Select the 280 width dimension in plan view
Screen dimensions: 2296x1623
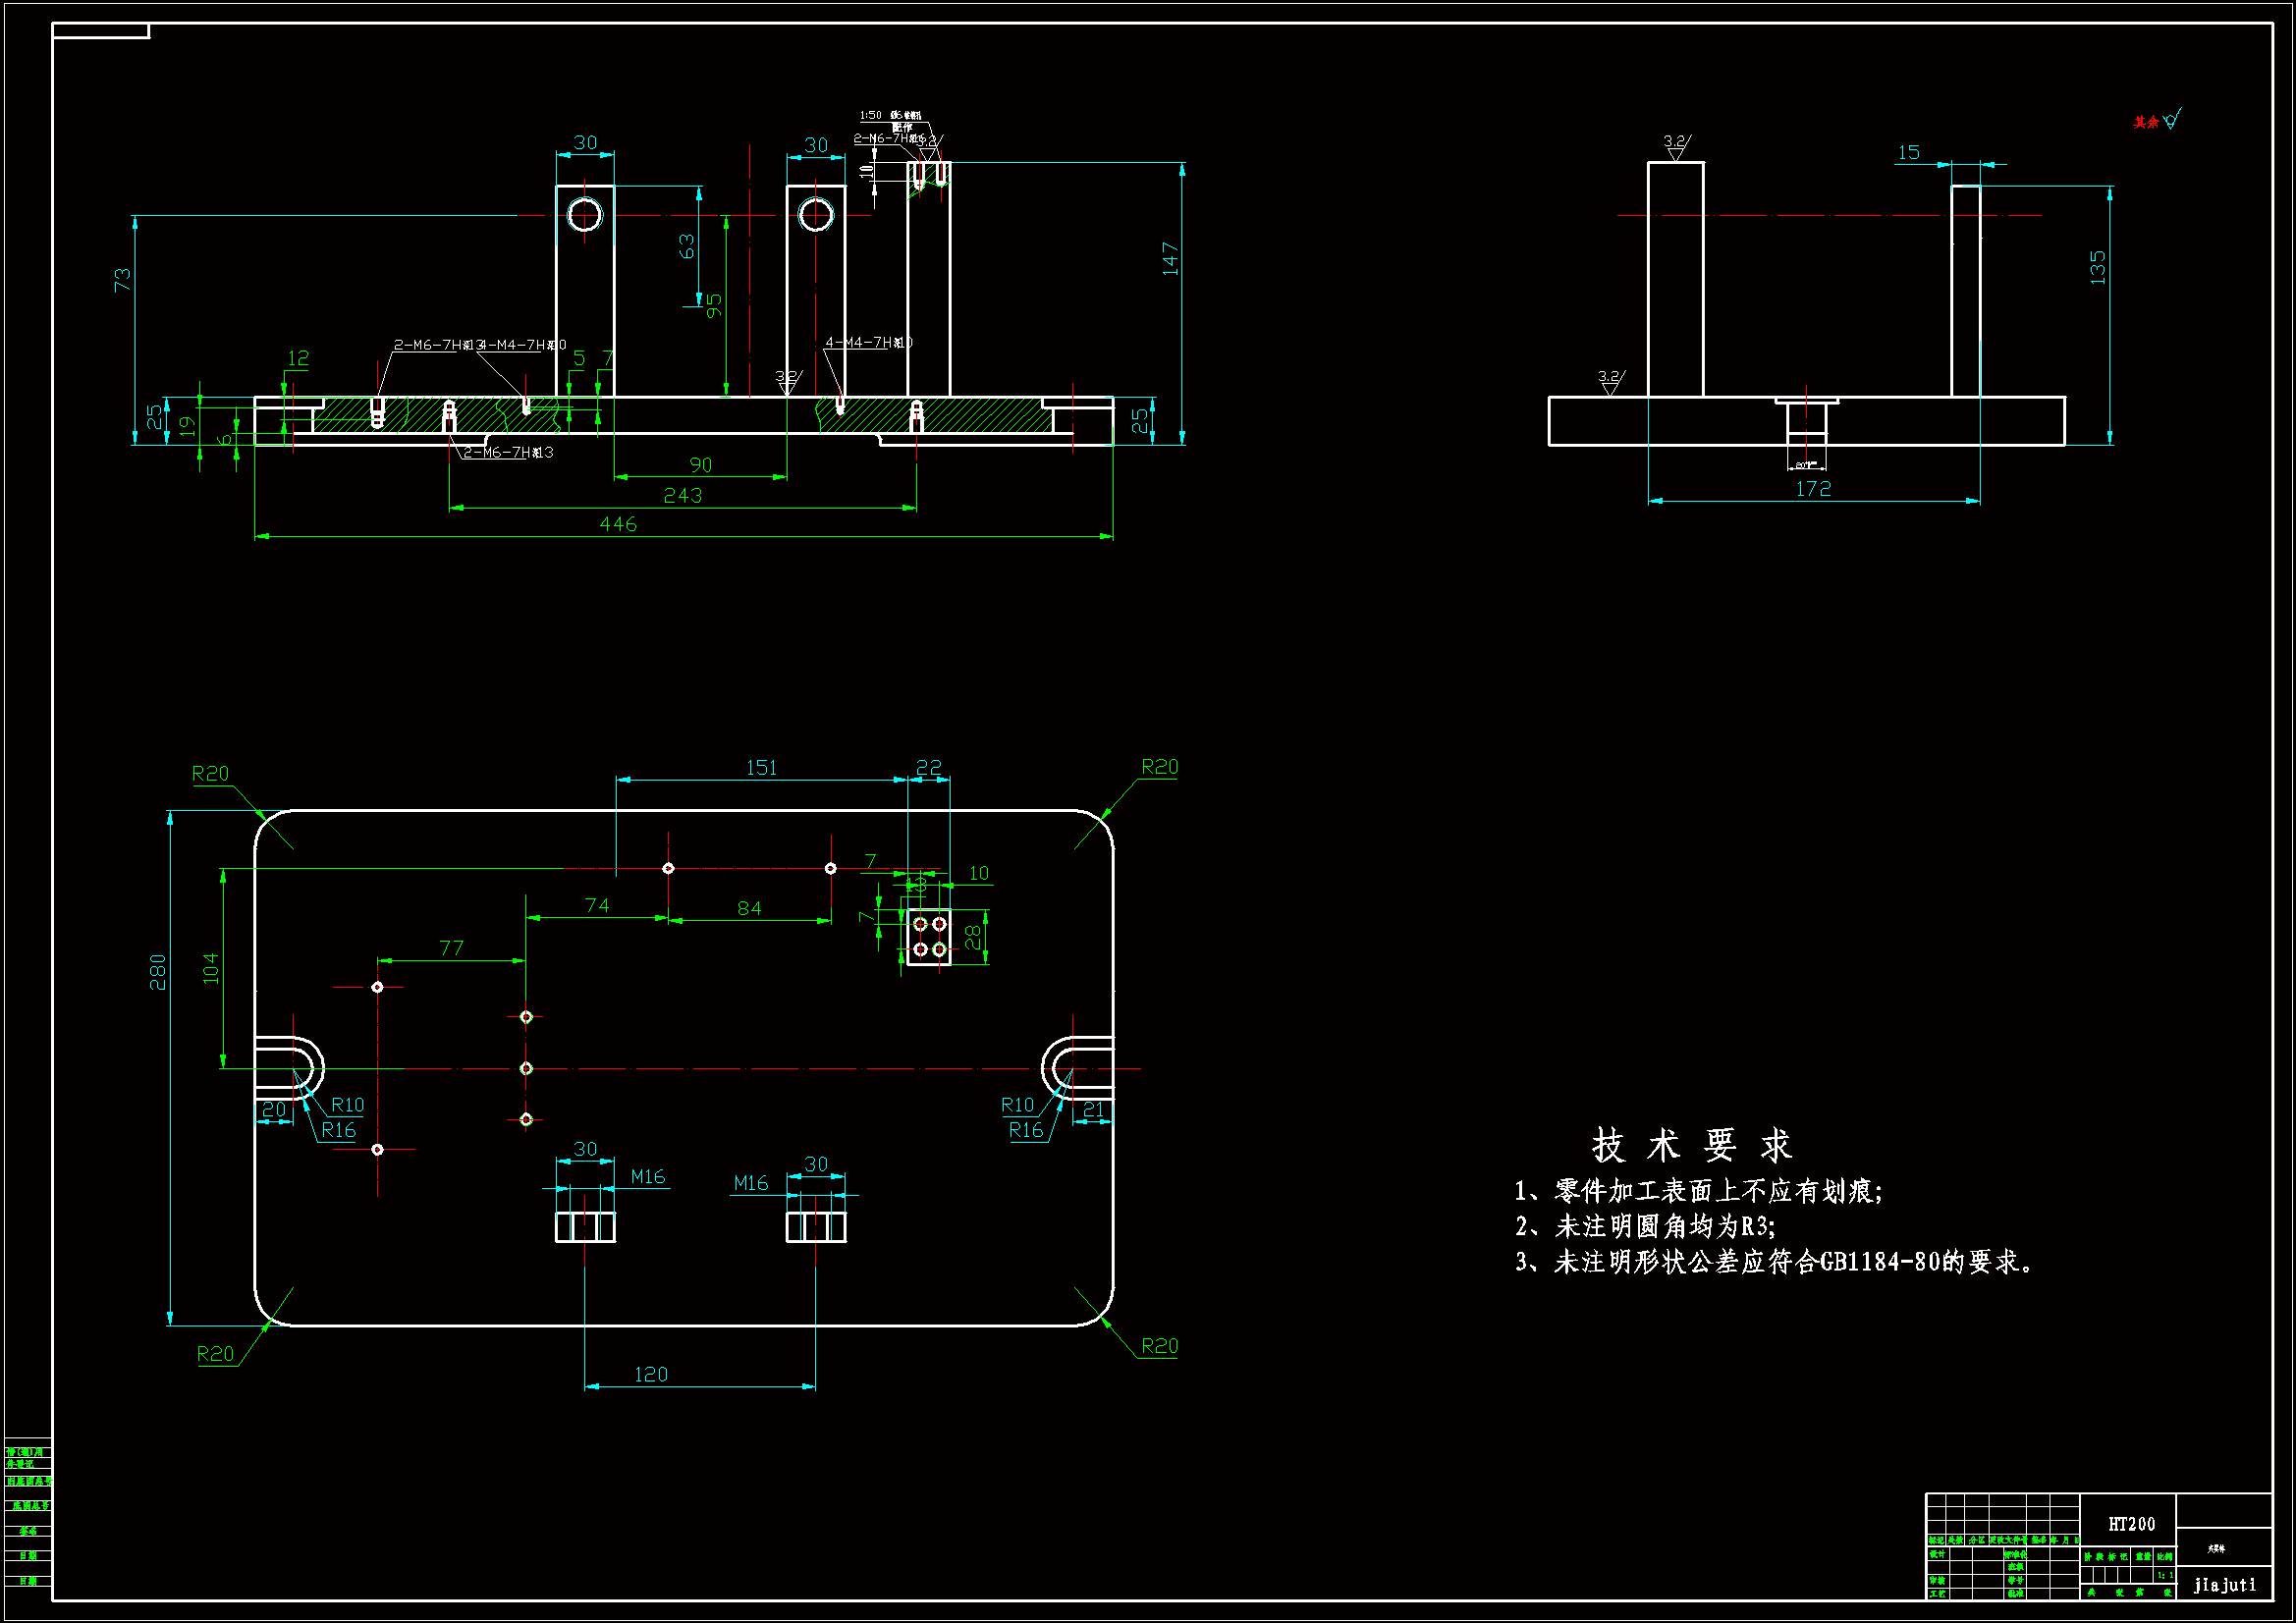[158, 972]
